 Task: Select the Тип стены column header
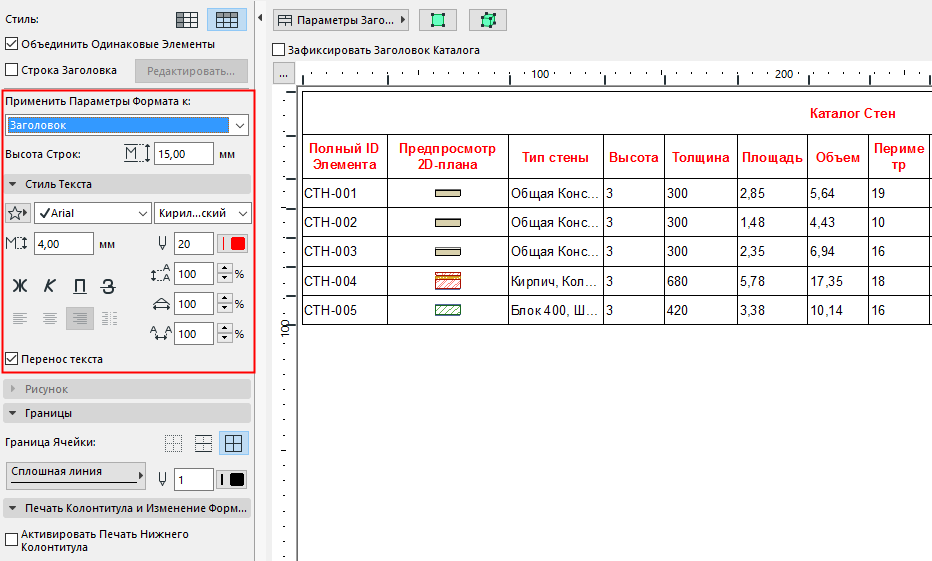pos(556,156)
